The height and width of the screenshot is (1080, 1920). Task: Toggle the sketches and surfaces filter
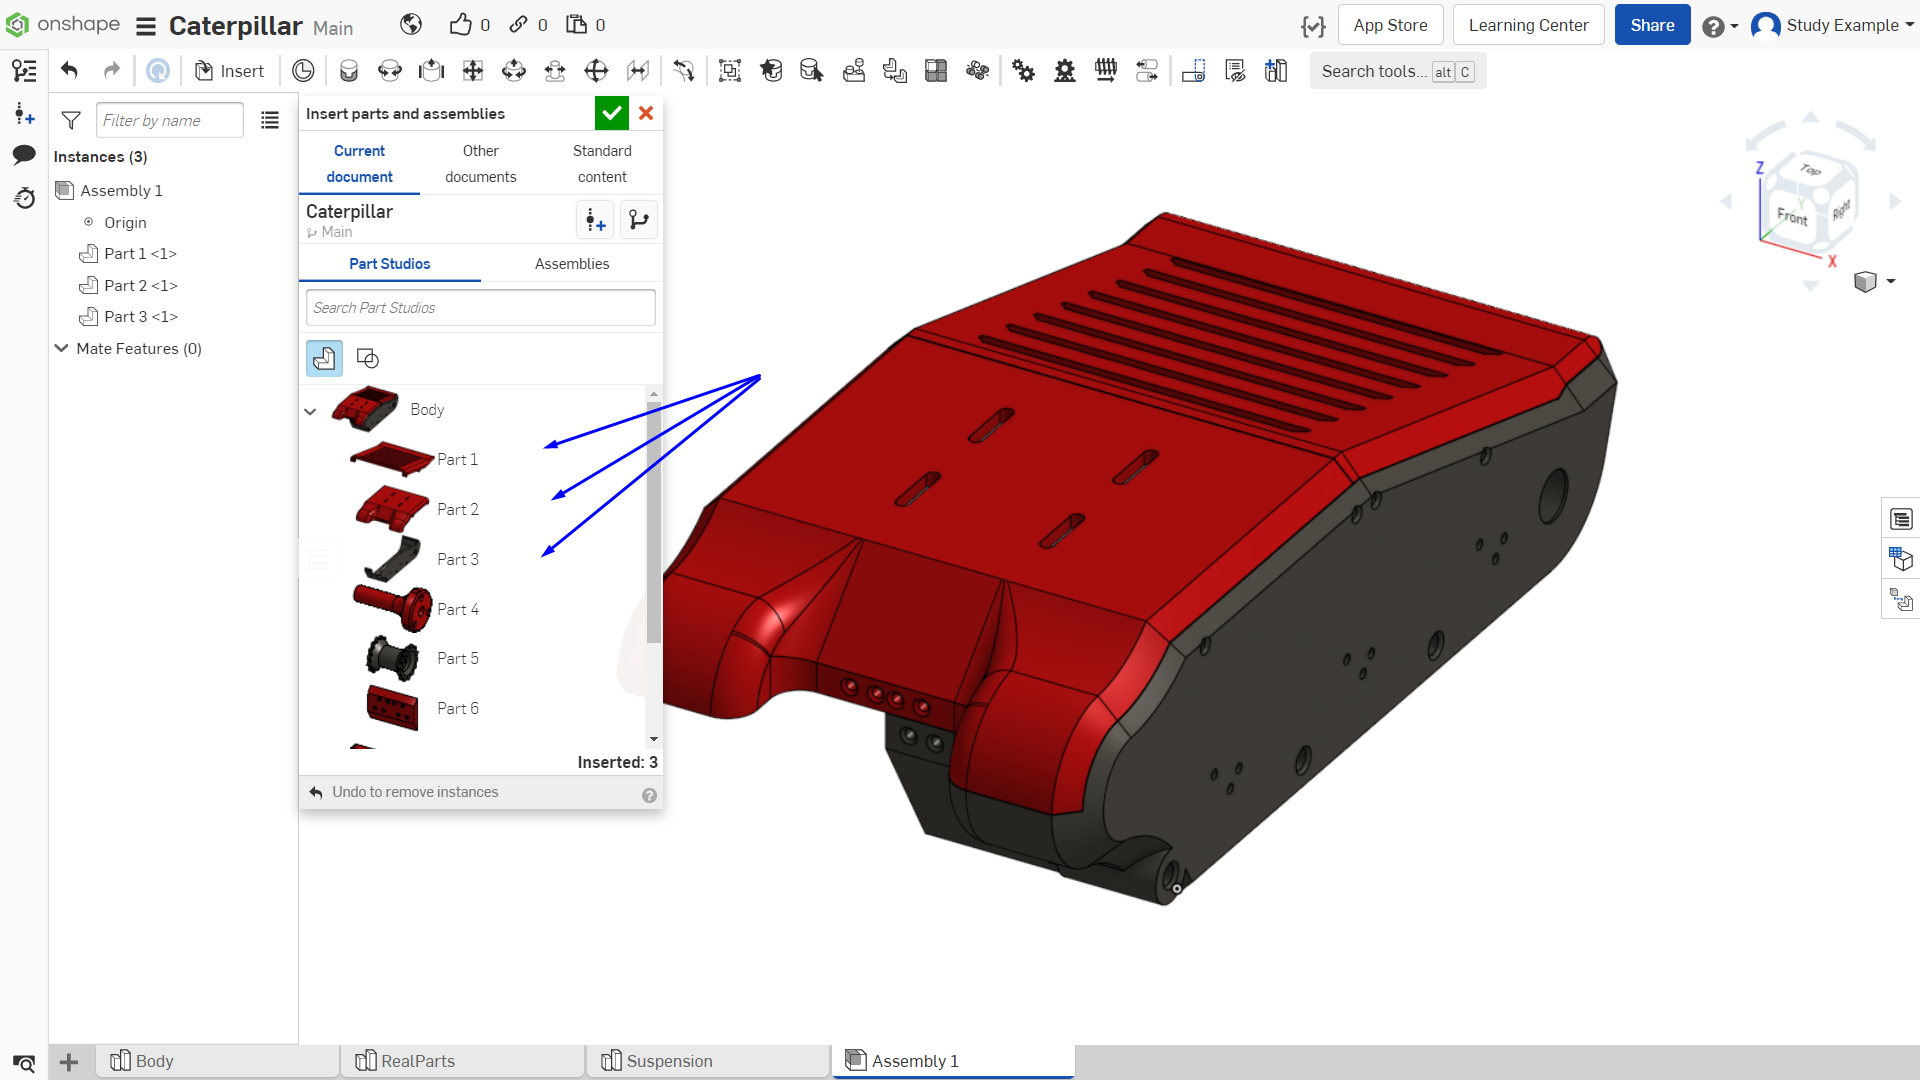pos(368,358)
